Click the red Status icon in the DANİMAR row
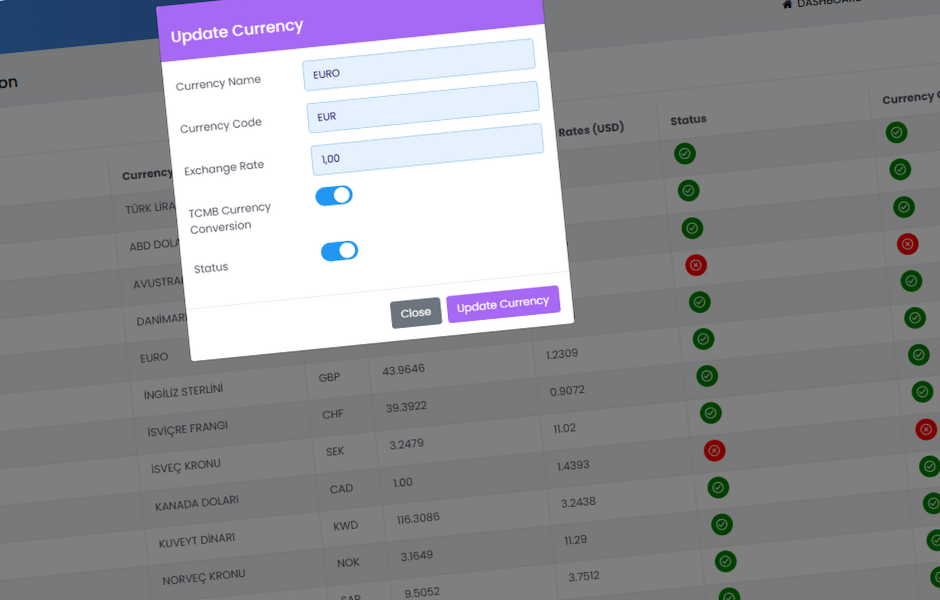The height and width of the screenshot is (600, 940). pyautogui.click(x=696, y=265)
